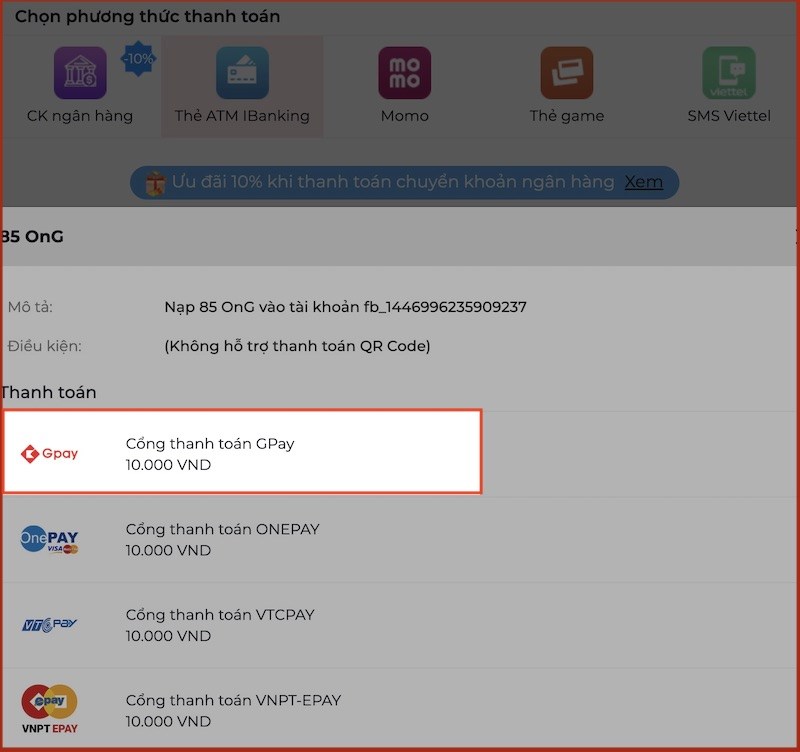Open the Xem link in promo banner
The height and width of the screenshot is (752, 800).
(644, 182)
